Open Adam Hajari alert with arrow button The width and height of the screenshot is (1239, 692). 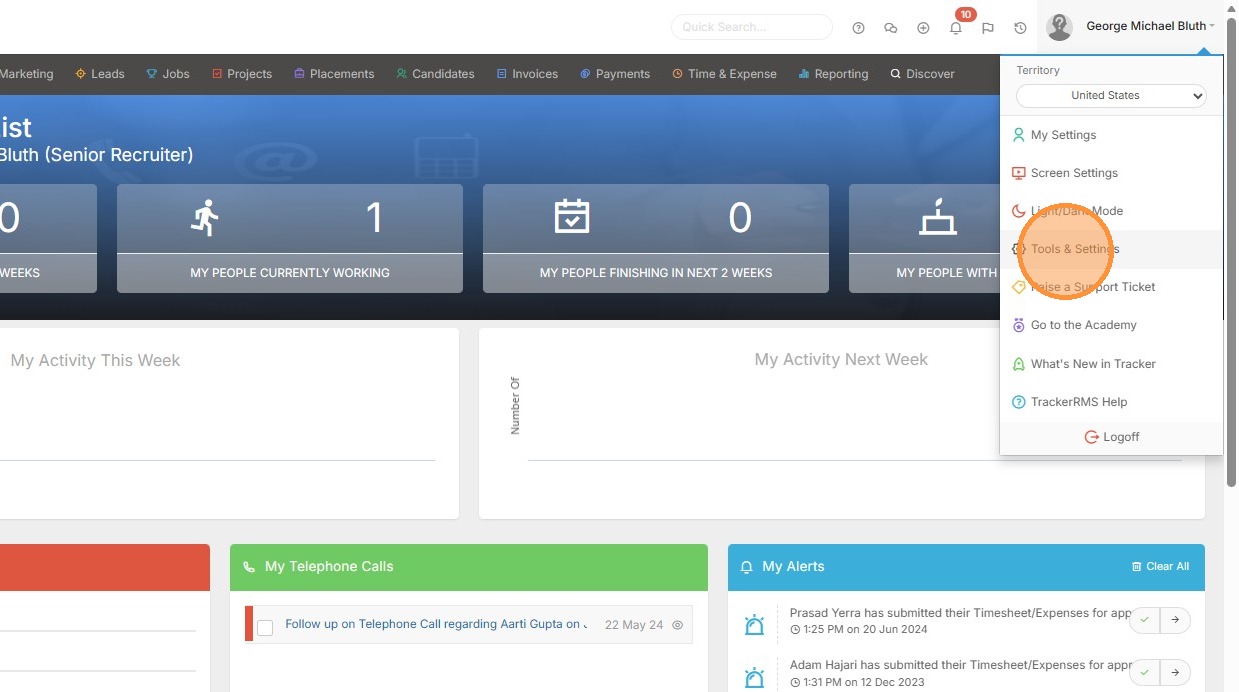click(x=1175, y=672)
